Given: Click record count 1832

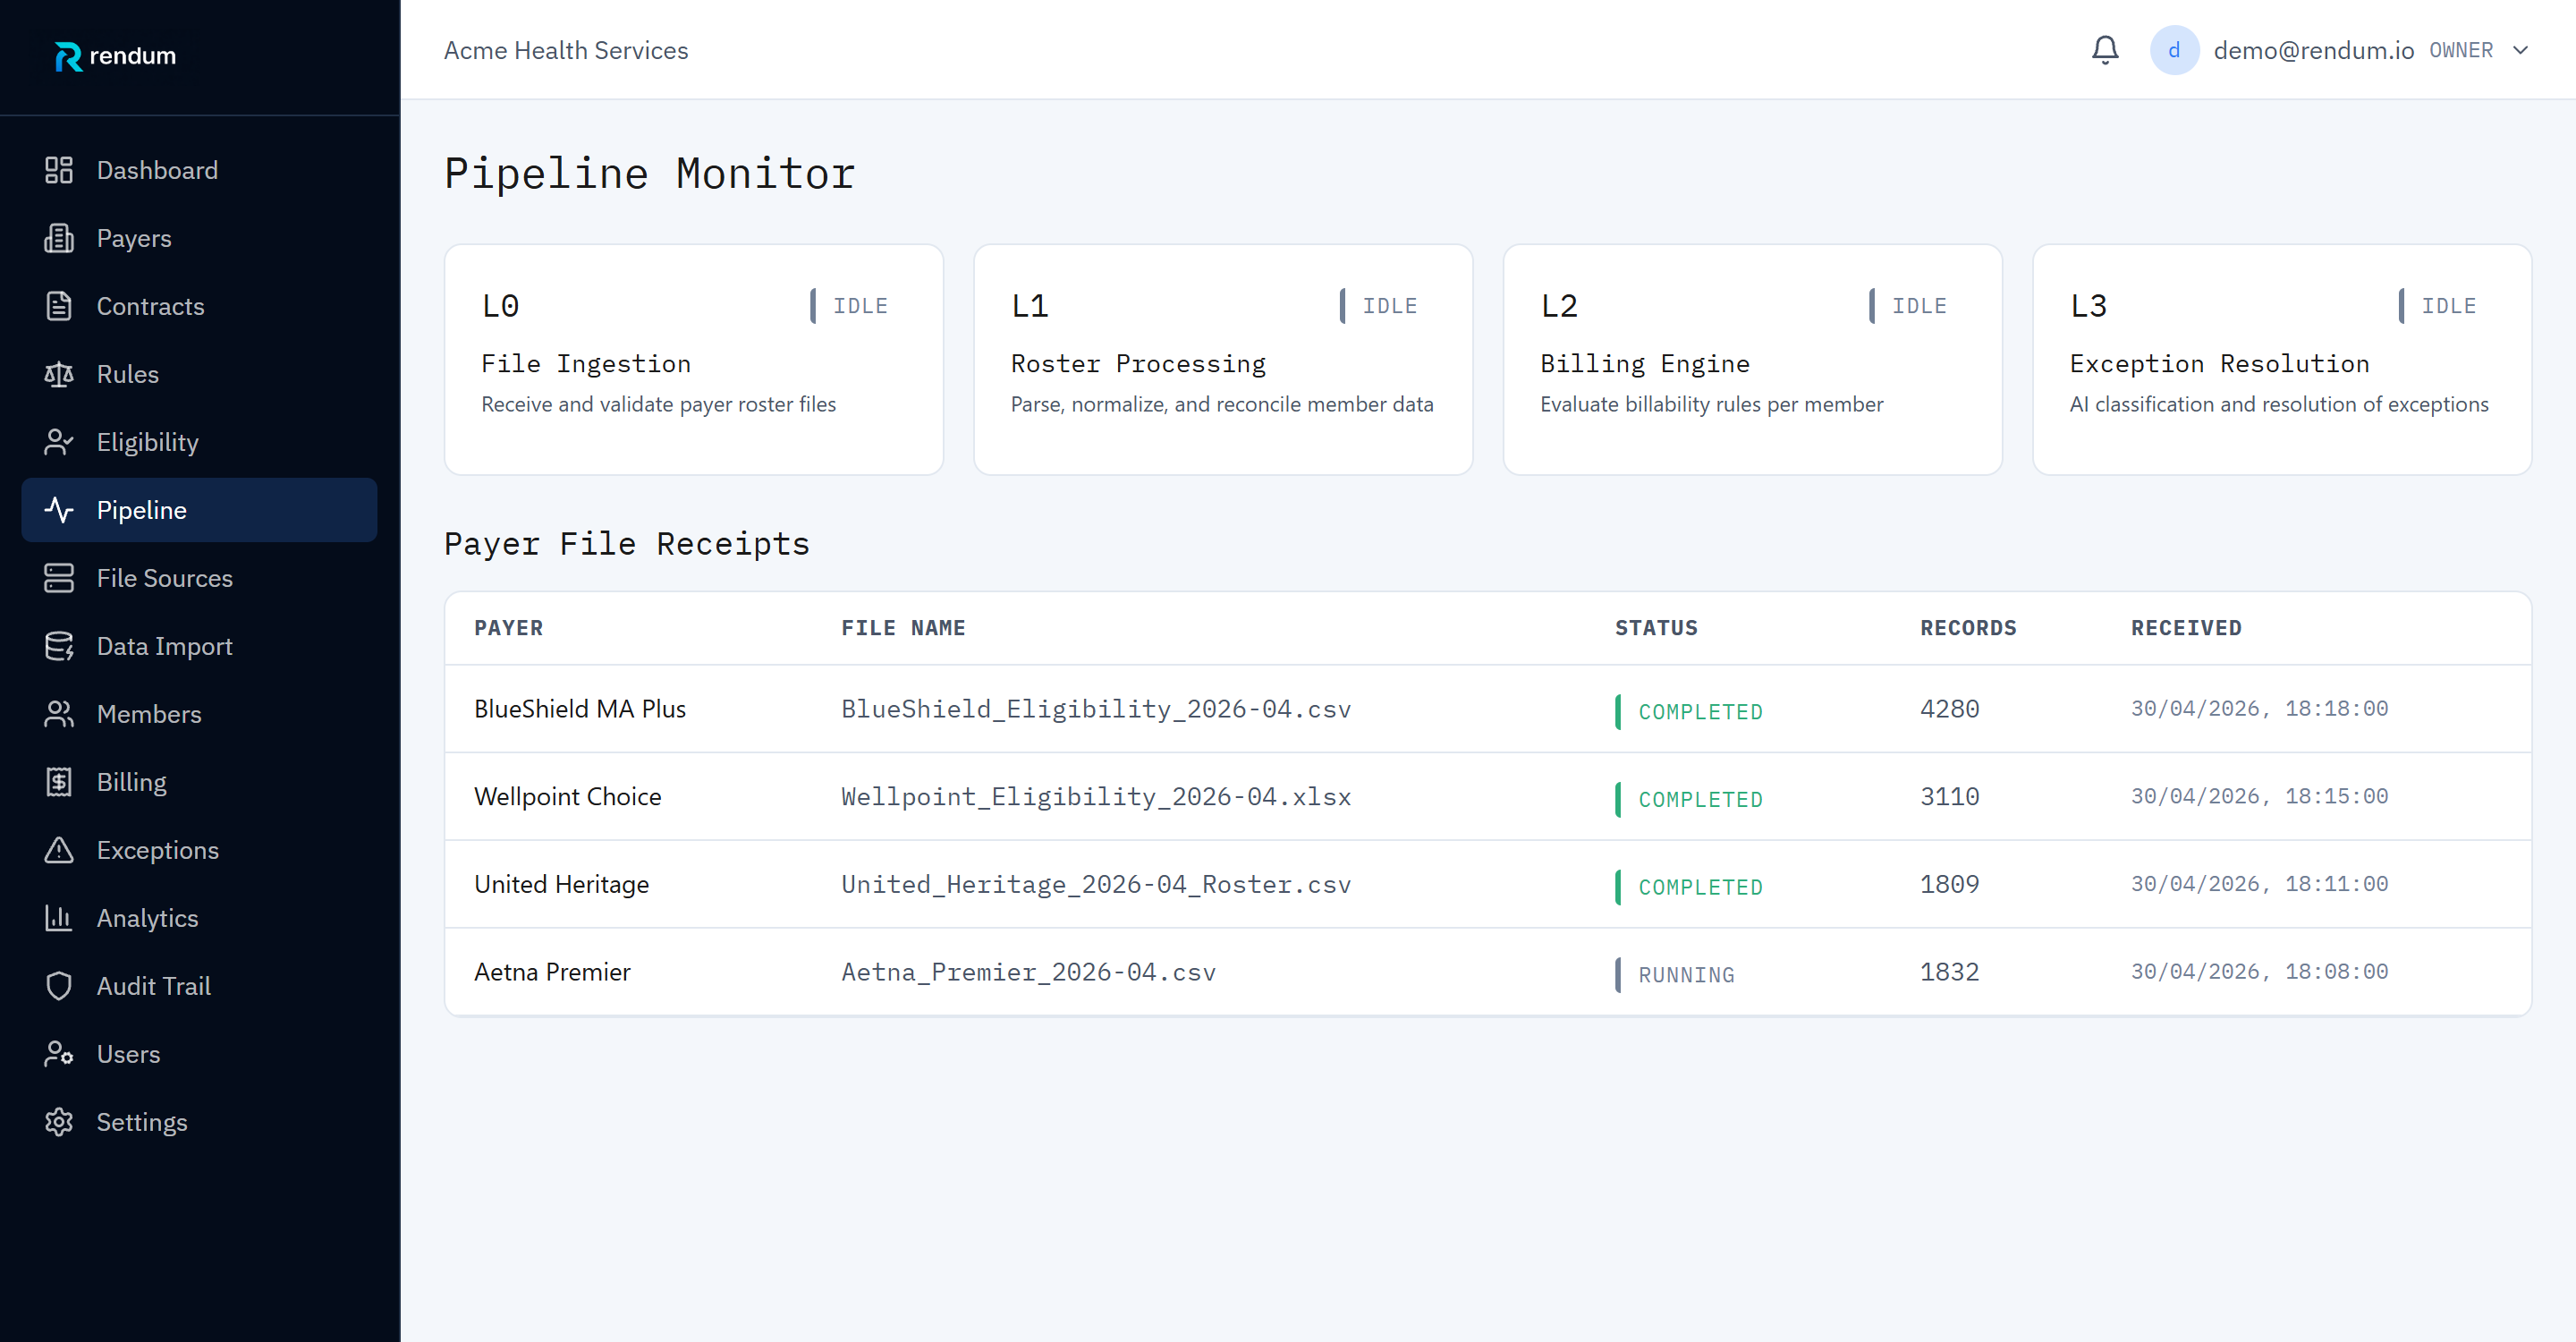Looking at the screenshot, I should pos(1950,972).
